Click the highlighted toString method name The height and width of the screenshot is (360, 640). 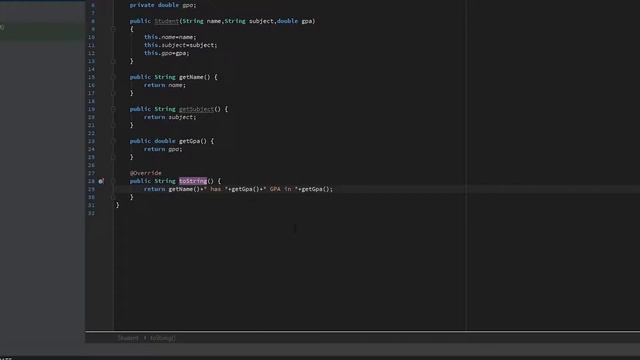pyautogui.click(x=193, y=181)
